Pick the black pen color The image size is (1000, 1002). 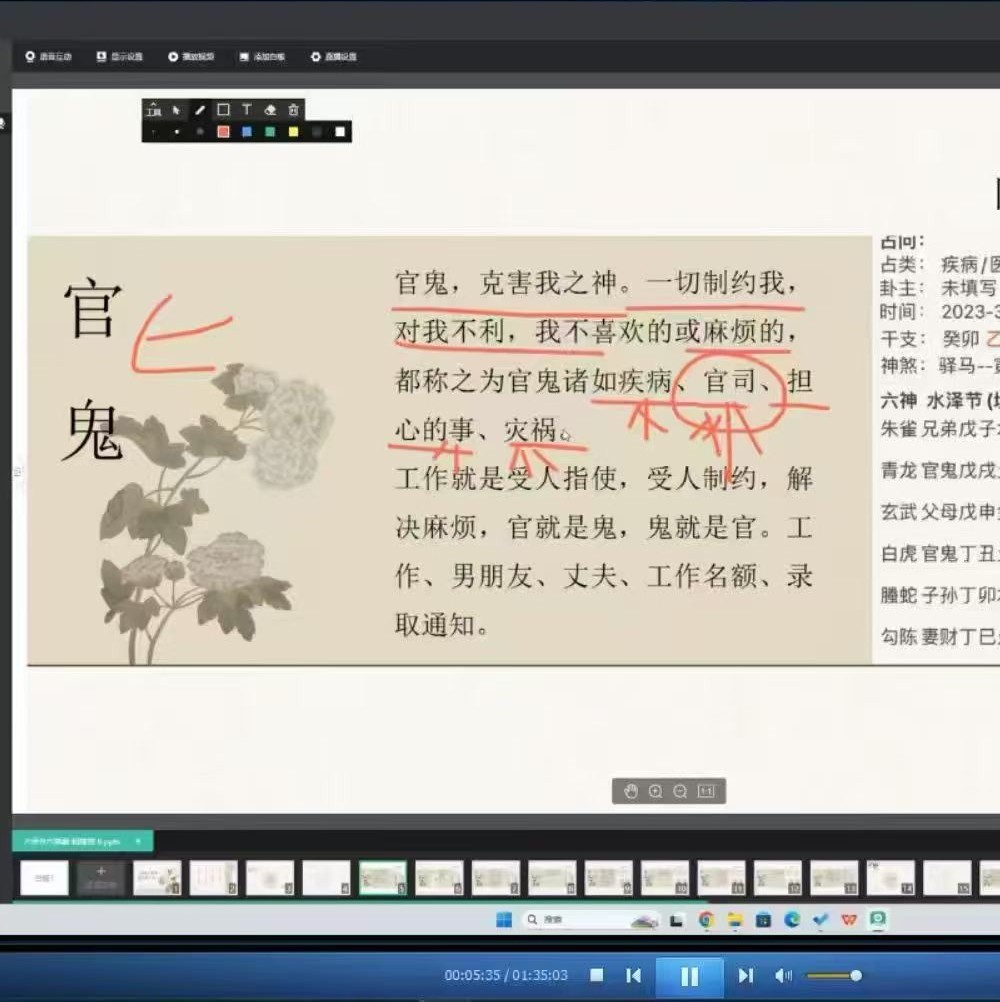(317, 132)
